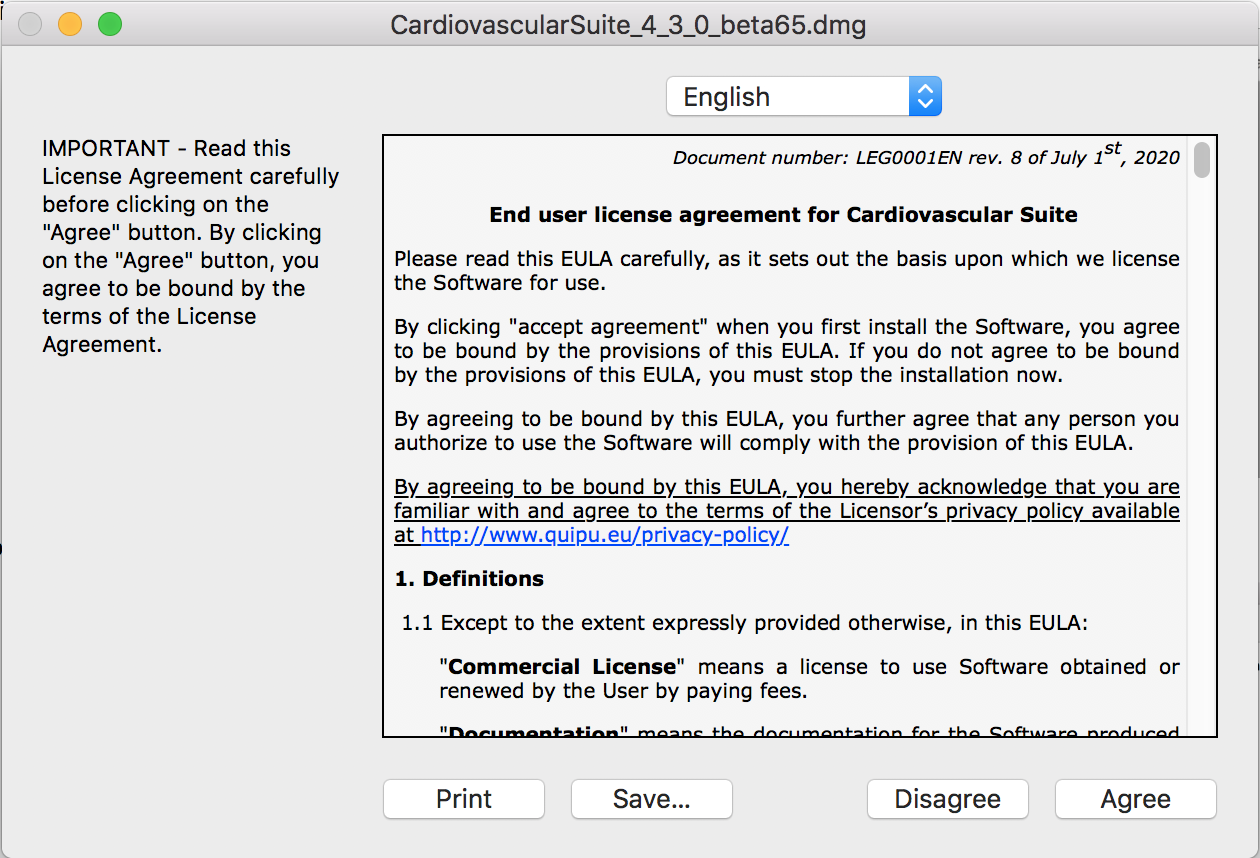Open the quipu.eu privacy-policy link
Screen dimensions: 1260x858
[x=605, y=535]
